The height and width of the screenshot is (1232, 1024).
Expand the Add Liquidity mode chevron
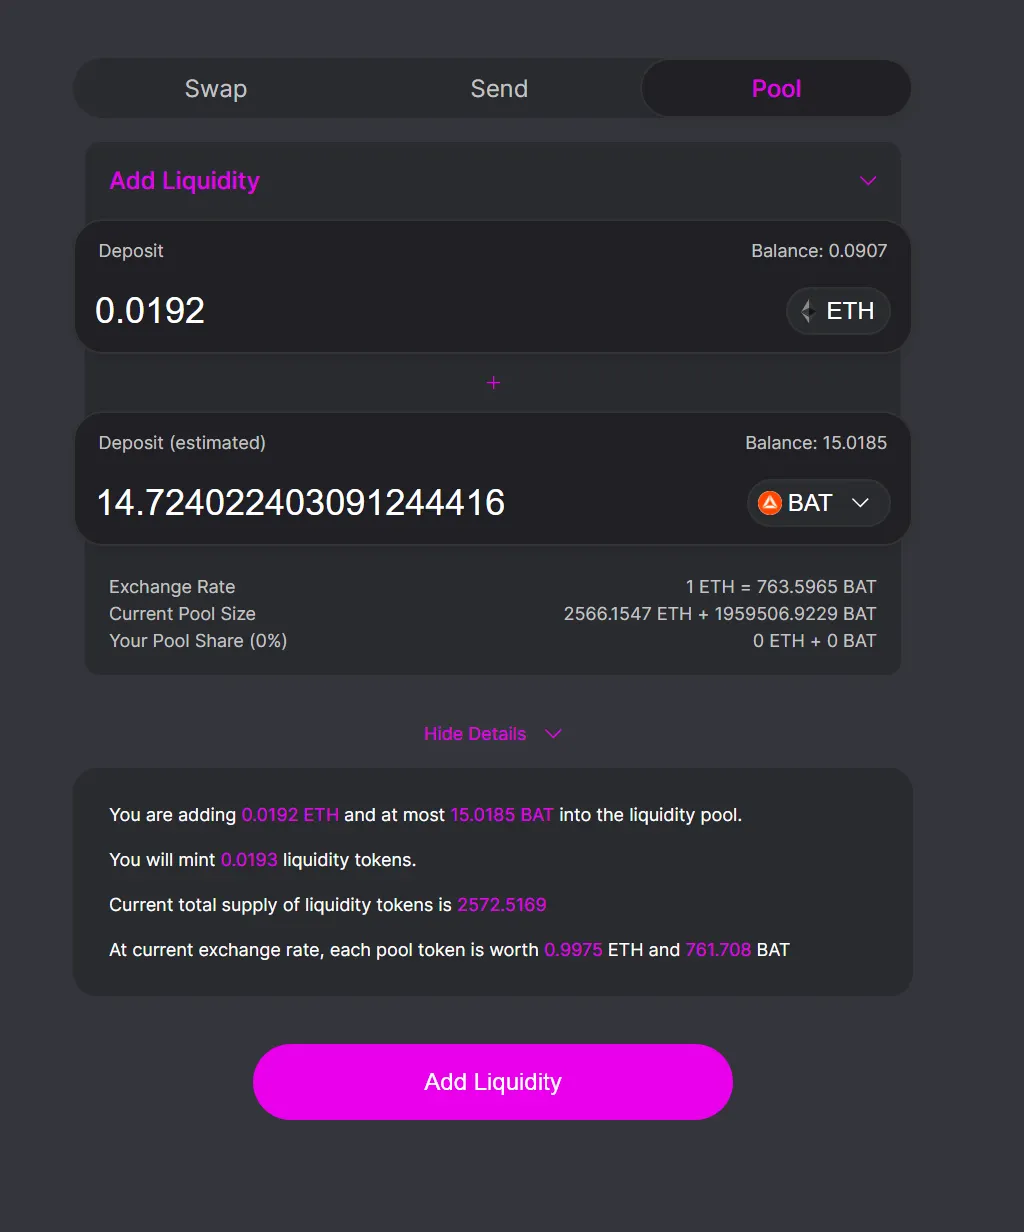[x=868, y=181]
